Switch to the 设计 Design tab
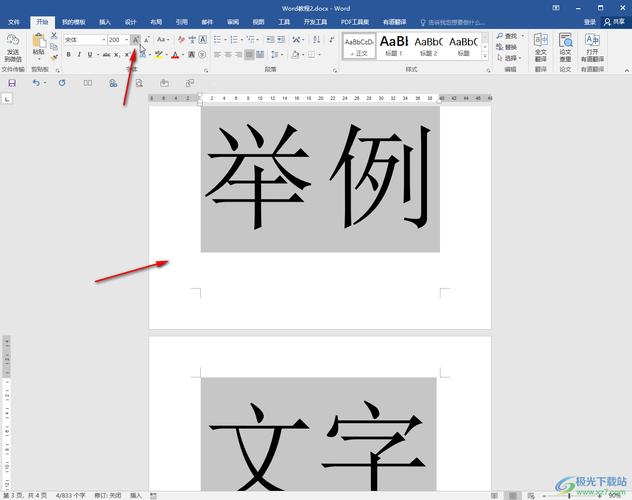 [x=130, y=22]
